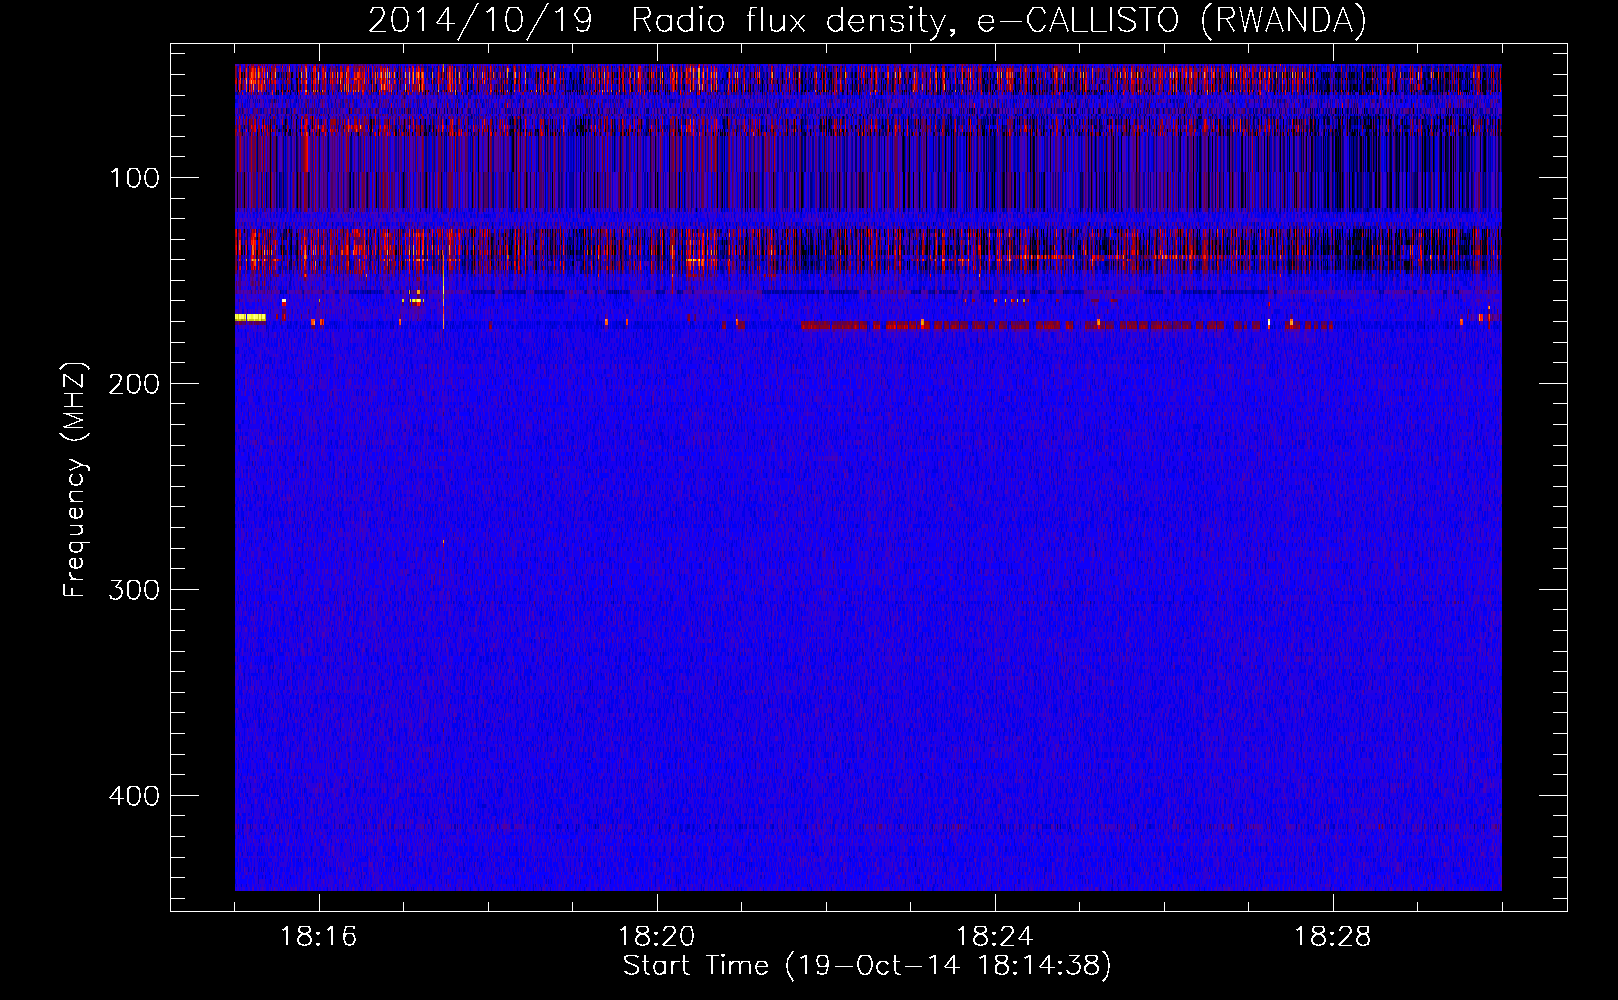1618x1000 pixels.
Task: Click the 'Start Time (19-Oct-14 18:14:38)' label
Action: click(x=867, y=966)
